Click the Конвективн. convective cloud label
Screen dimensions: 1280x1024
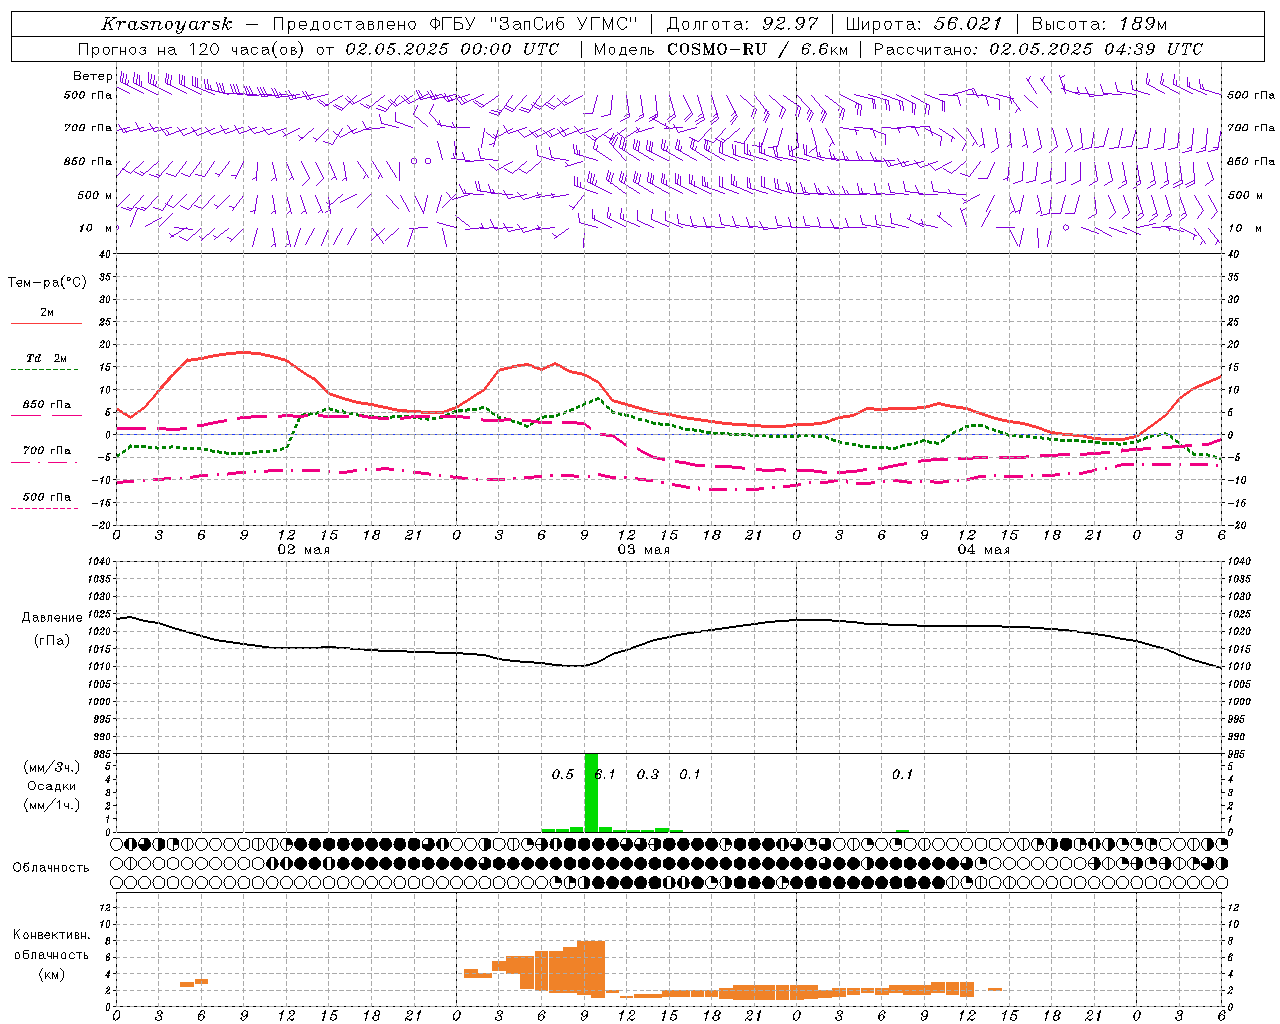[x=51, y=935]
